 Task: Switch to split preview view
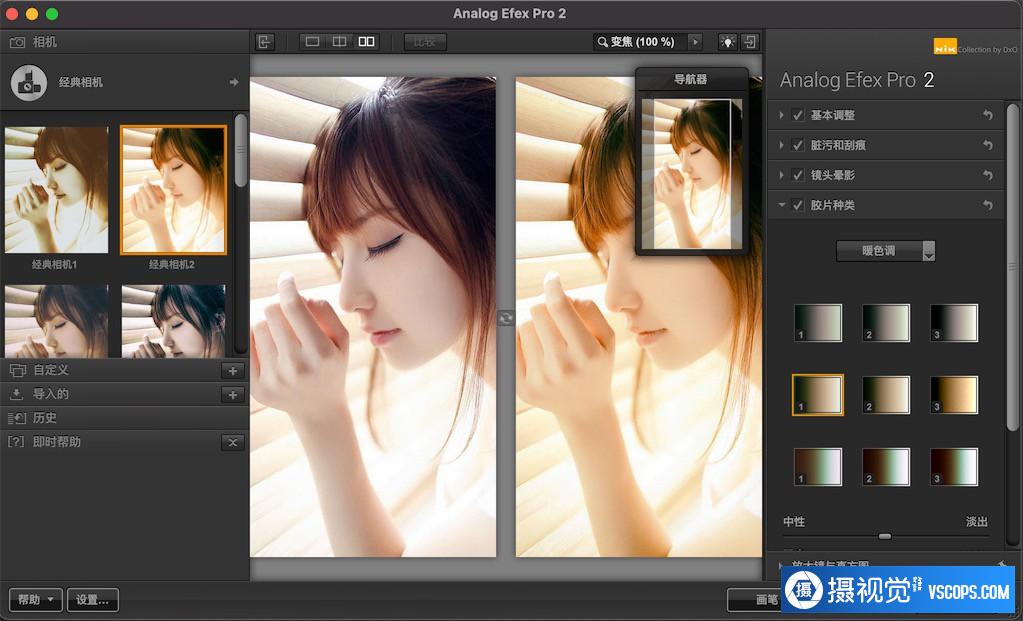click(x=339, y=42)
